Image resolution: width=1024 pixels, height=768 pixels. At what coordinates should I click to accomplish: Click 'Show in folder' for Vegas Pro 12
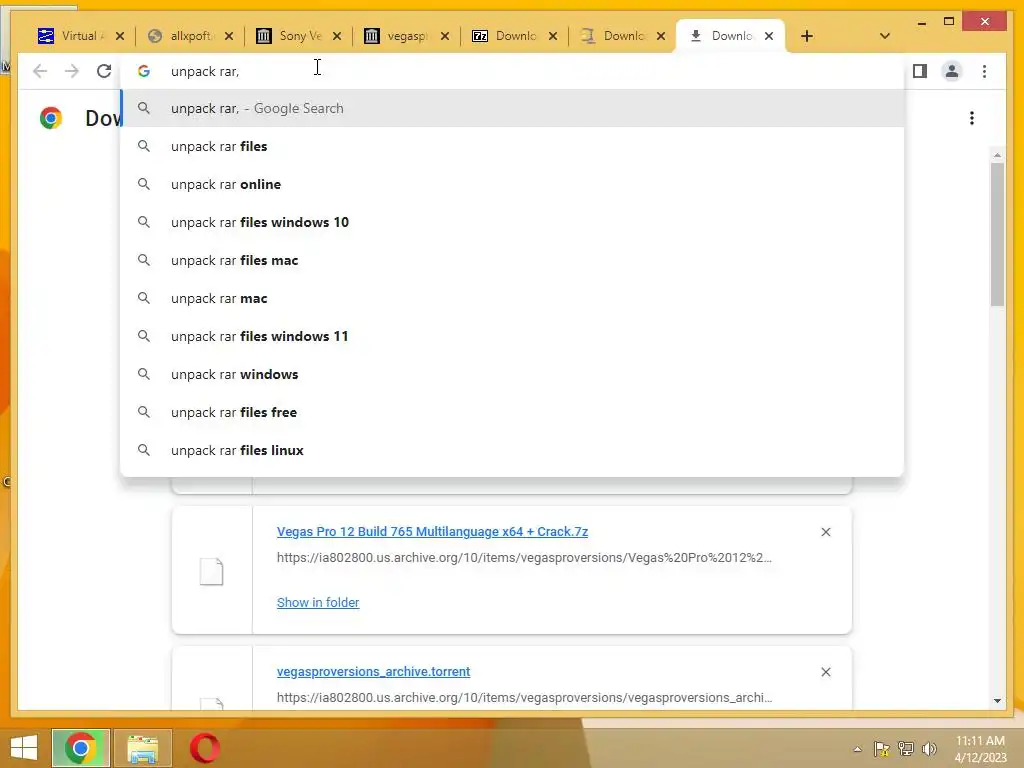pos(318,602)
